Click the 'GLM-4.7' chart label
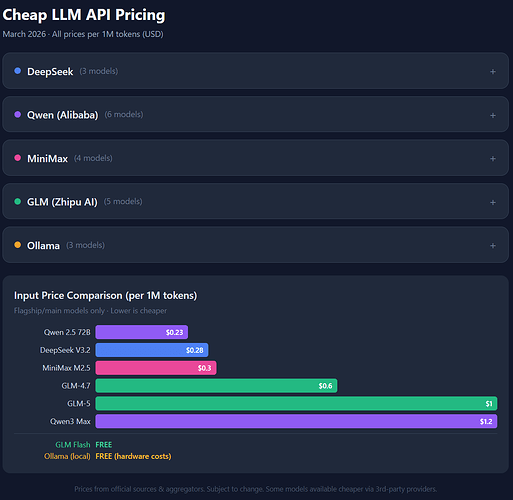513x500 pixels. (76, 386)
